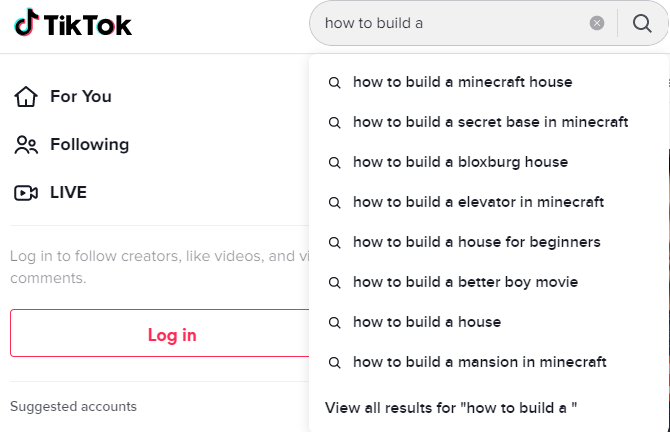Screen dimensions: 670x432
Task: Open the For You home icon
Action: pyautogui.click(x=26, y=97)
